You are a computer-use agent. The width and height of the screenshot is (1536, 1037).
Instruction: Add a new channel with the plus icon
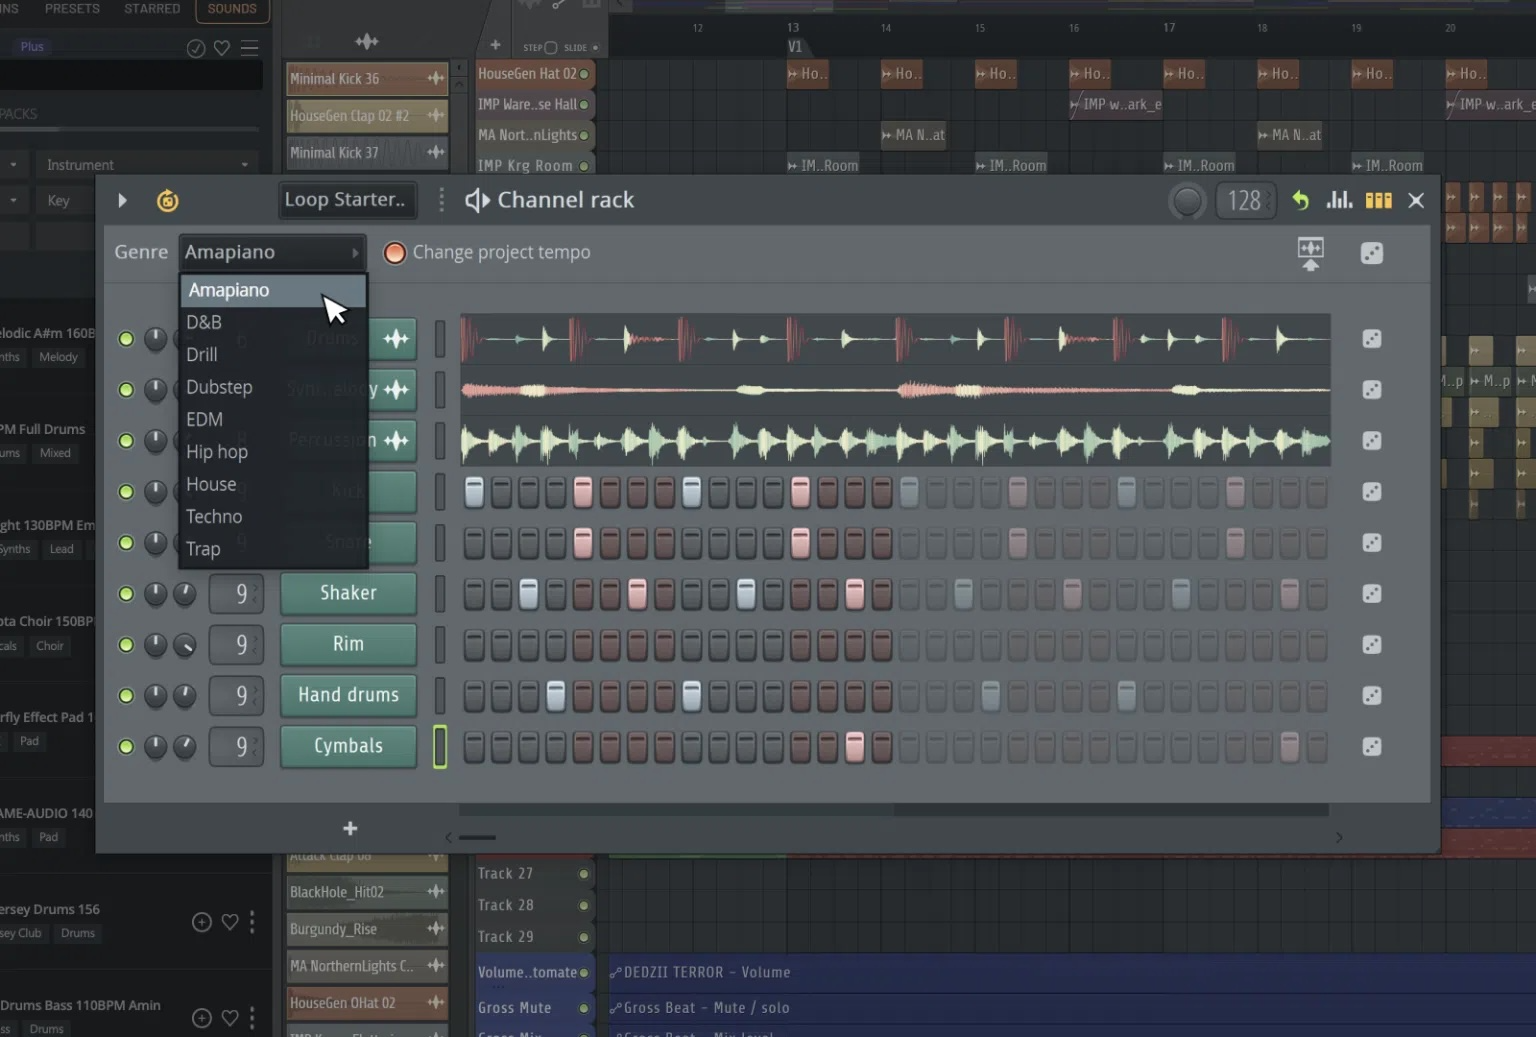point(349,828)
